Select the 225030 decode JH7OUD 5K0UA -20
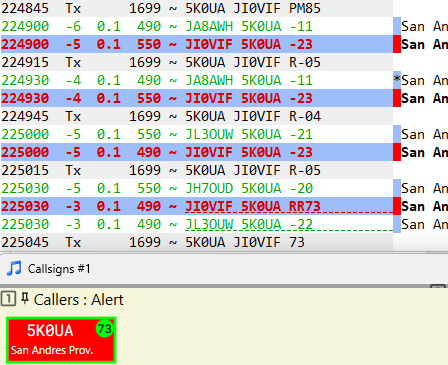This screenshot has width=448, height=365. pos(197,188)
